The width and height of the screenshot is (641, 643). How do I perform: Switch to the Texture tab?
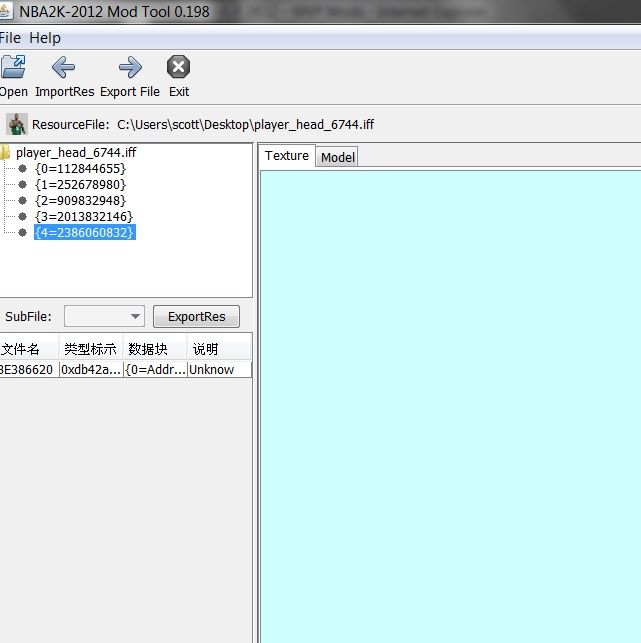(x=287, y=156)
